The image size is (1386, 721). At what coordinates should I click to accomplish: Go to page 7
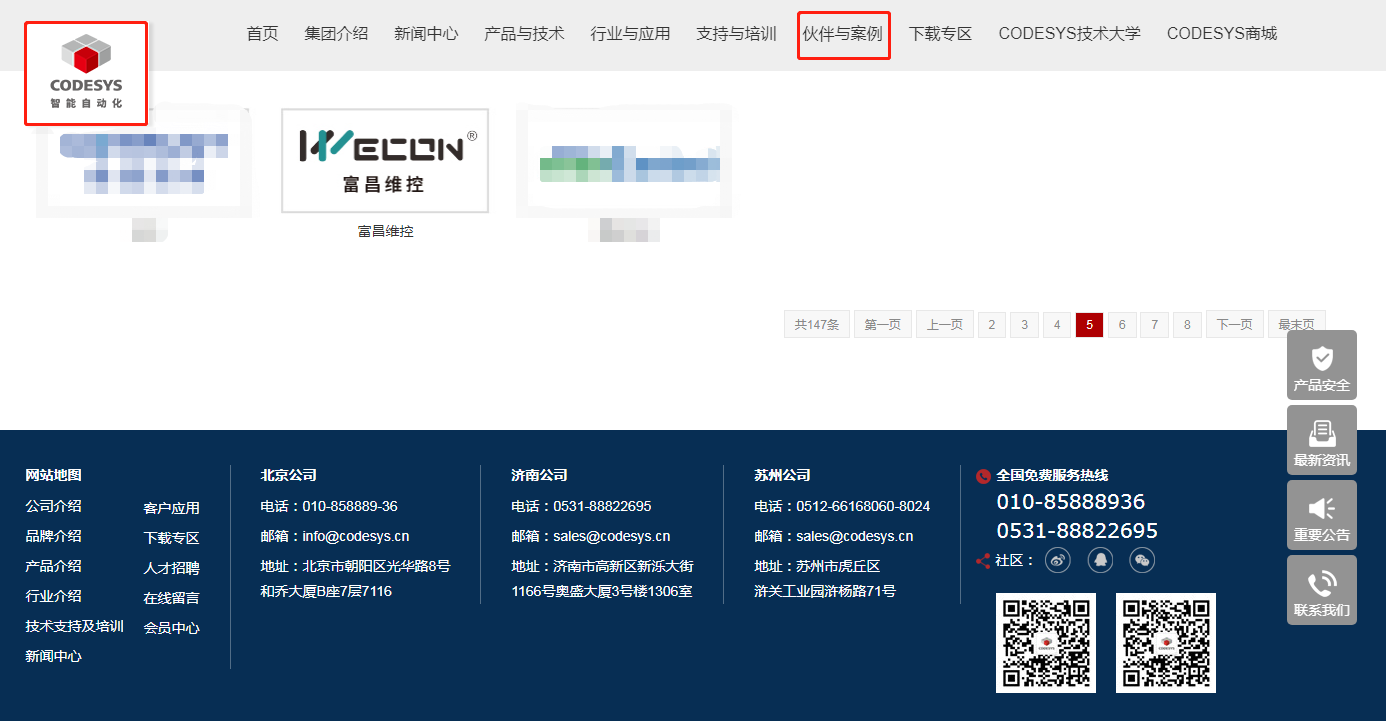pos(1154,324)
